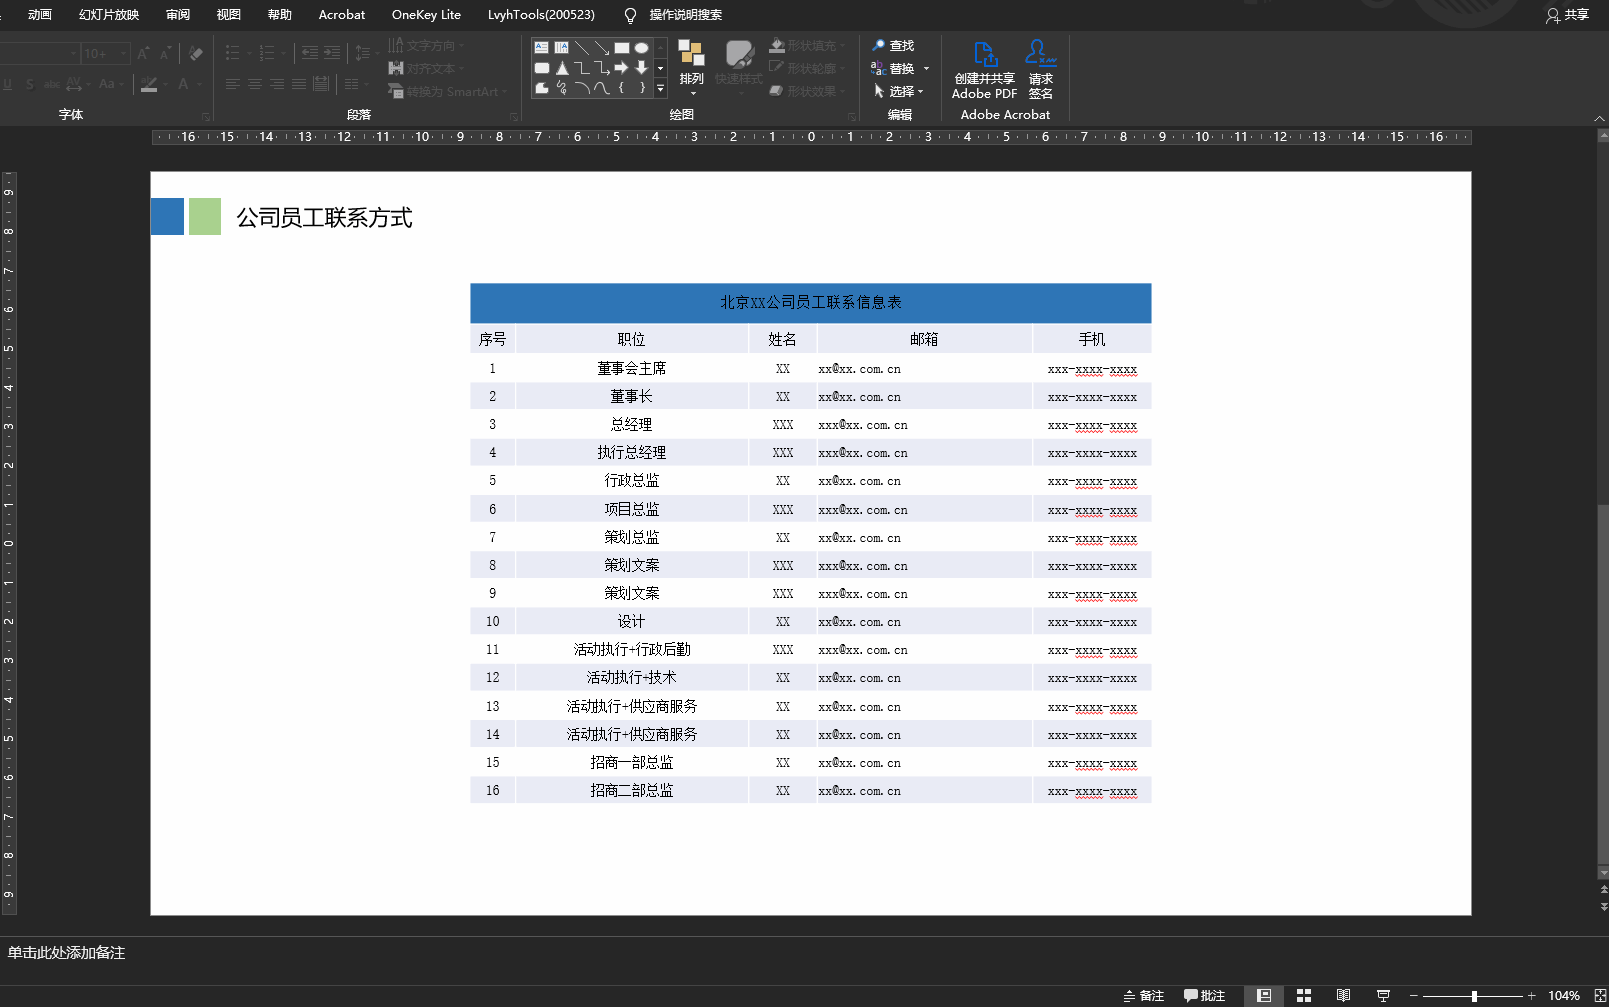Open the Select (选择) dropdown
The image size is (1609, 1007).
[899, 91]
